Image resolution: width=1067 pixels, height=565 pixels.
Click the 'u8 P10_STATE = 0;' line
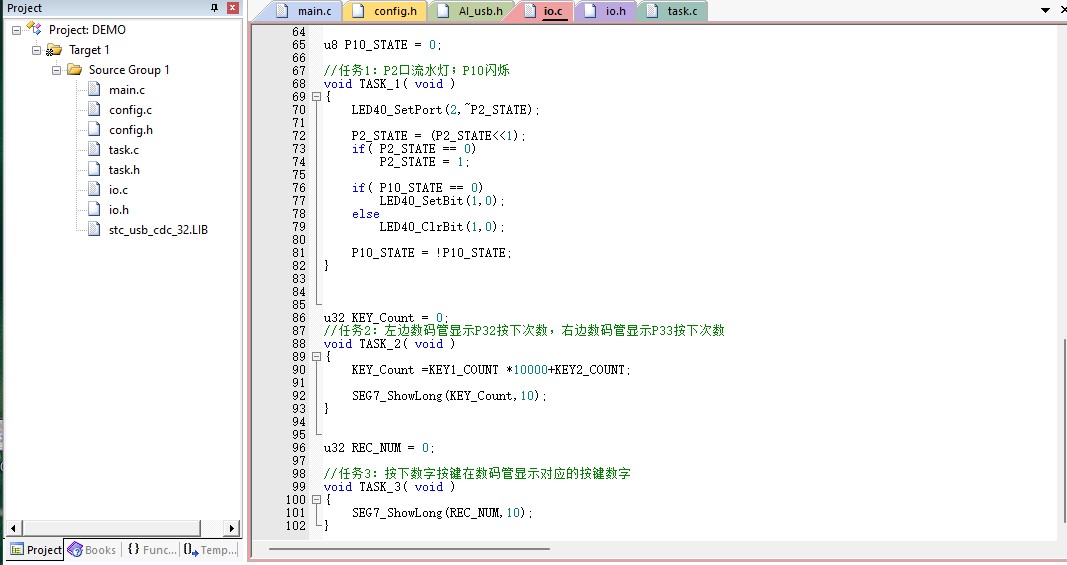click(x=382, y=45)
